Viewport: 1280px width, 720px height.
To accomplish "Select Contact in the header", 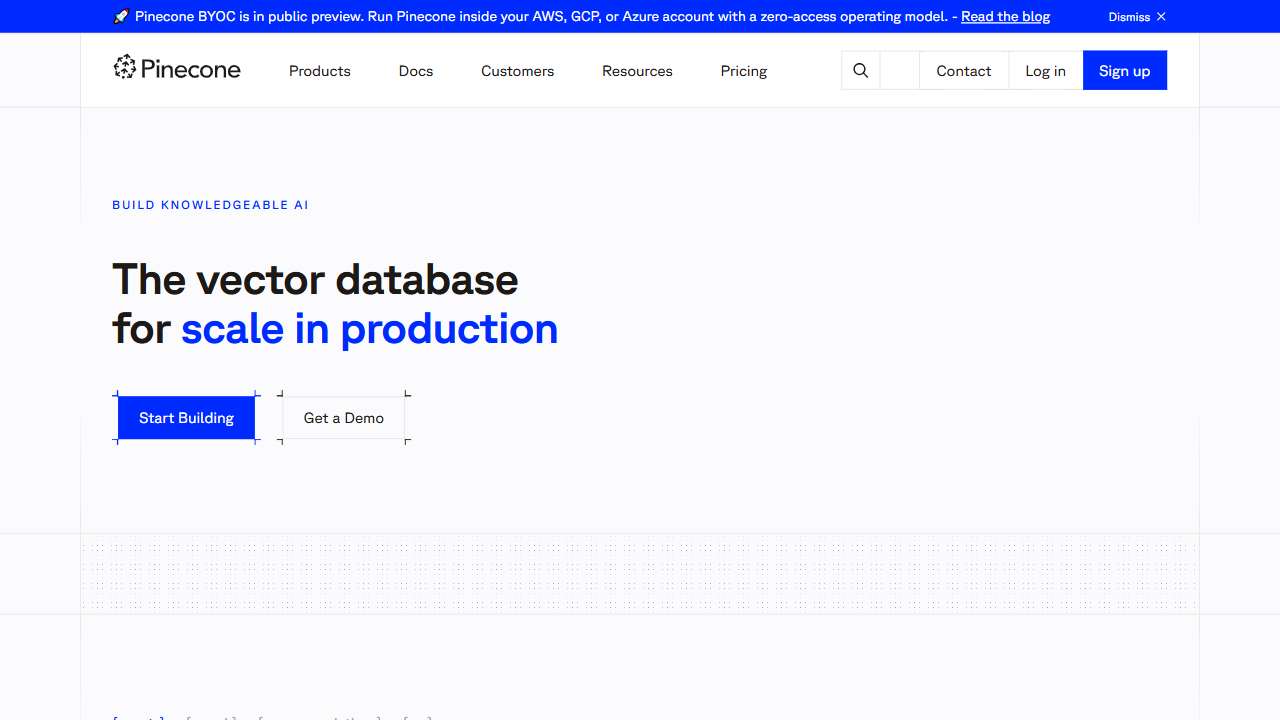I will pos(964,71).
